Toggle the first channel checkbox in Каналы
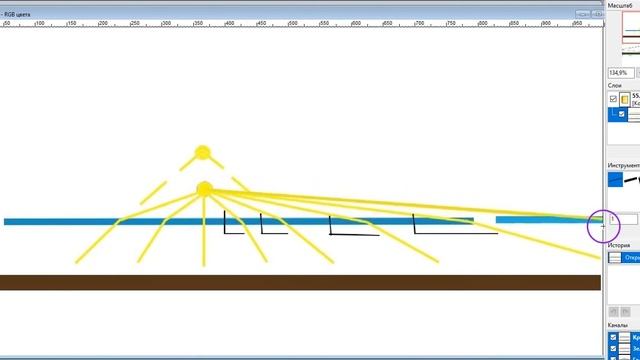Viewport: 640px width, 360px height. tap(613, 338)
